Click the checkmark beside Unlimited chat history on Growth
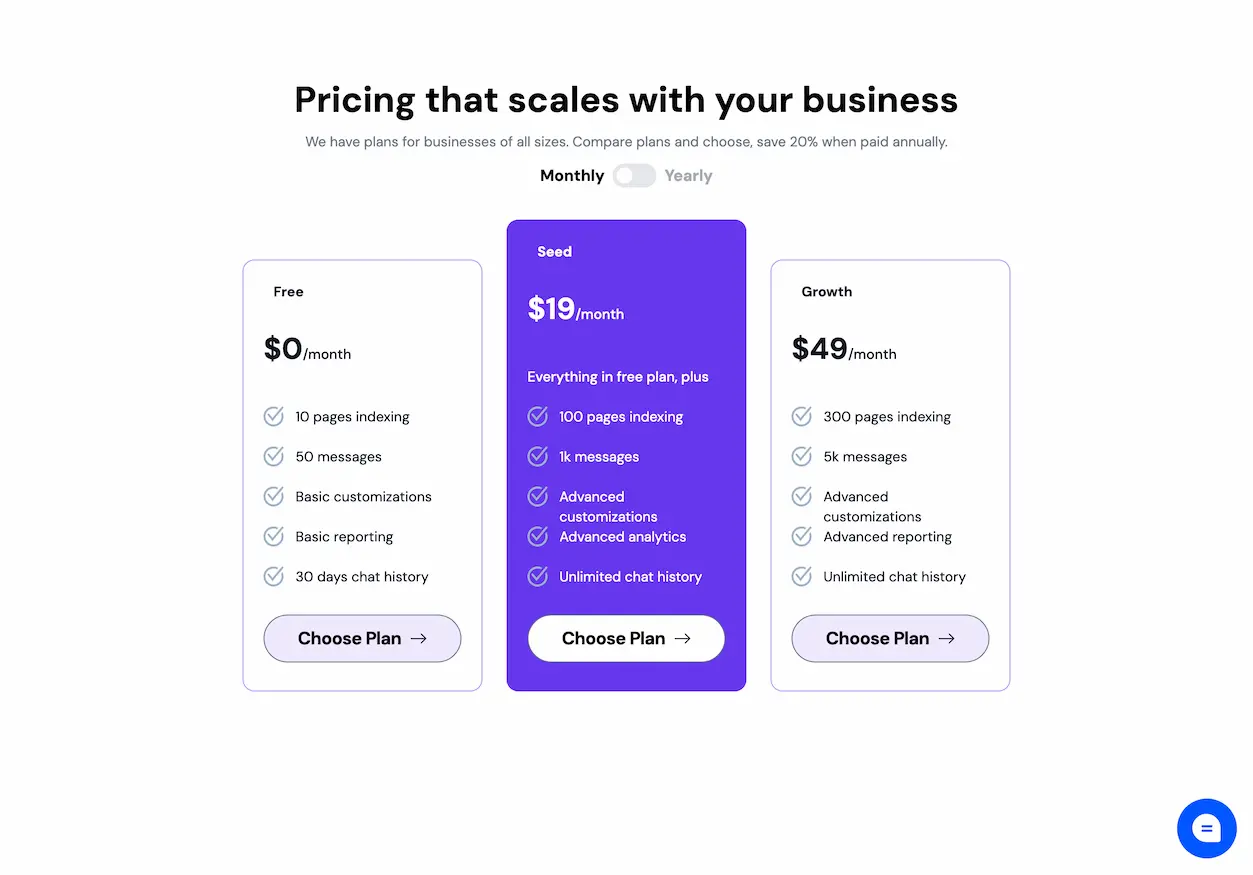The width and height of the screenshot is (1253, 875). 801,576
